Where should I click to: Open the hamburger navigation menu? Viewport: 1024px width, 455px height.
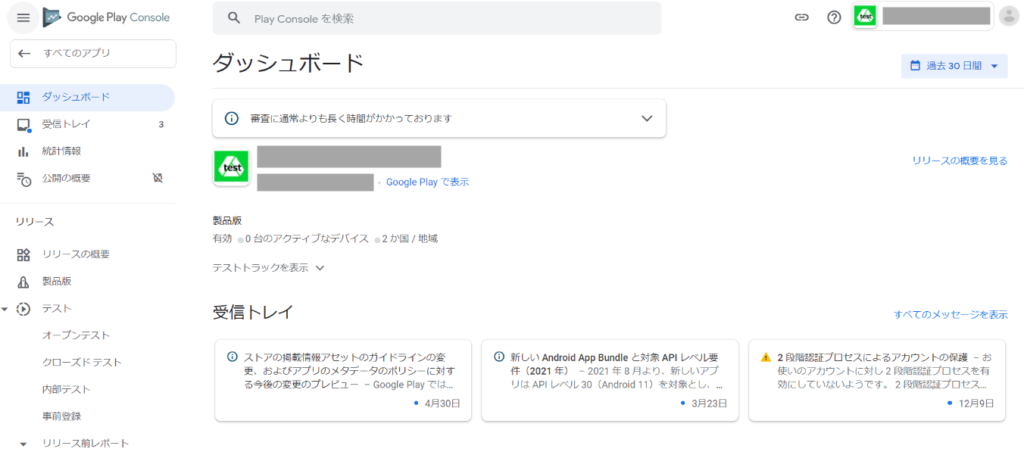tap(23, 18)
